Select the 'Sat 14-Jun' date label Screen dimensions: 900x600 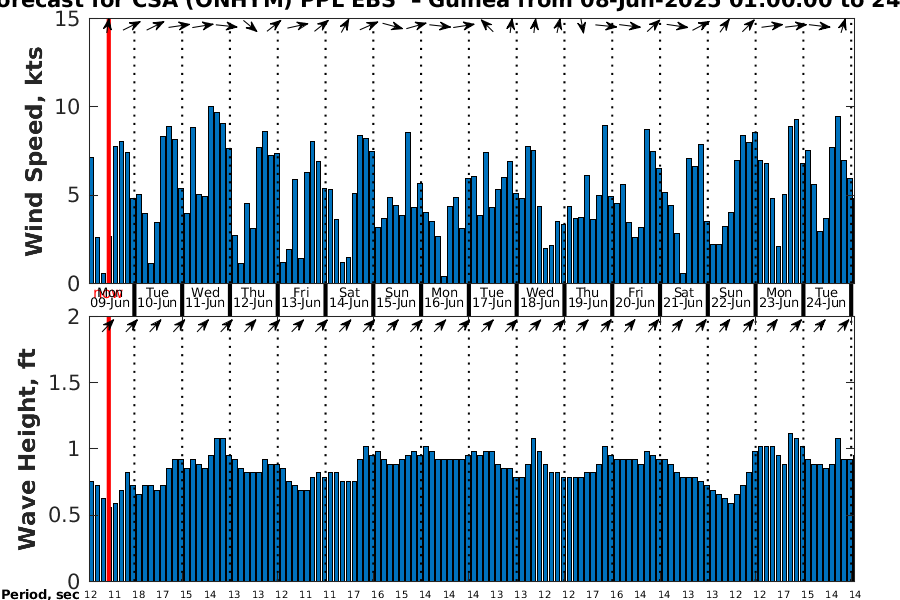349,298
